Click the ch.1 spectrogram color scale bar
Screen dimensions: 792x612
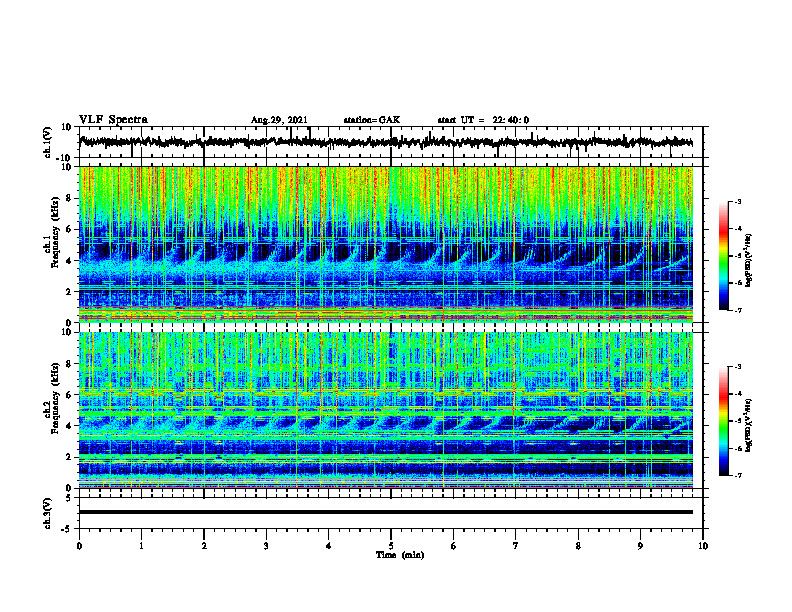tap(724, 256)
